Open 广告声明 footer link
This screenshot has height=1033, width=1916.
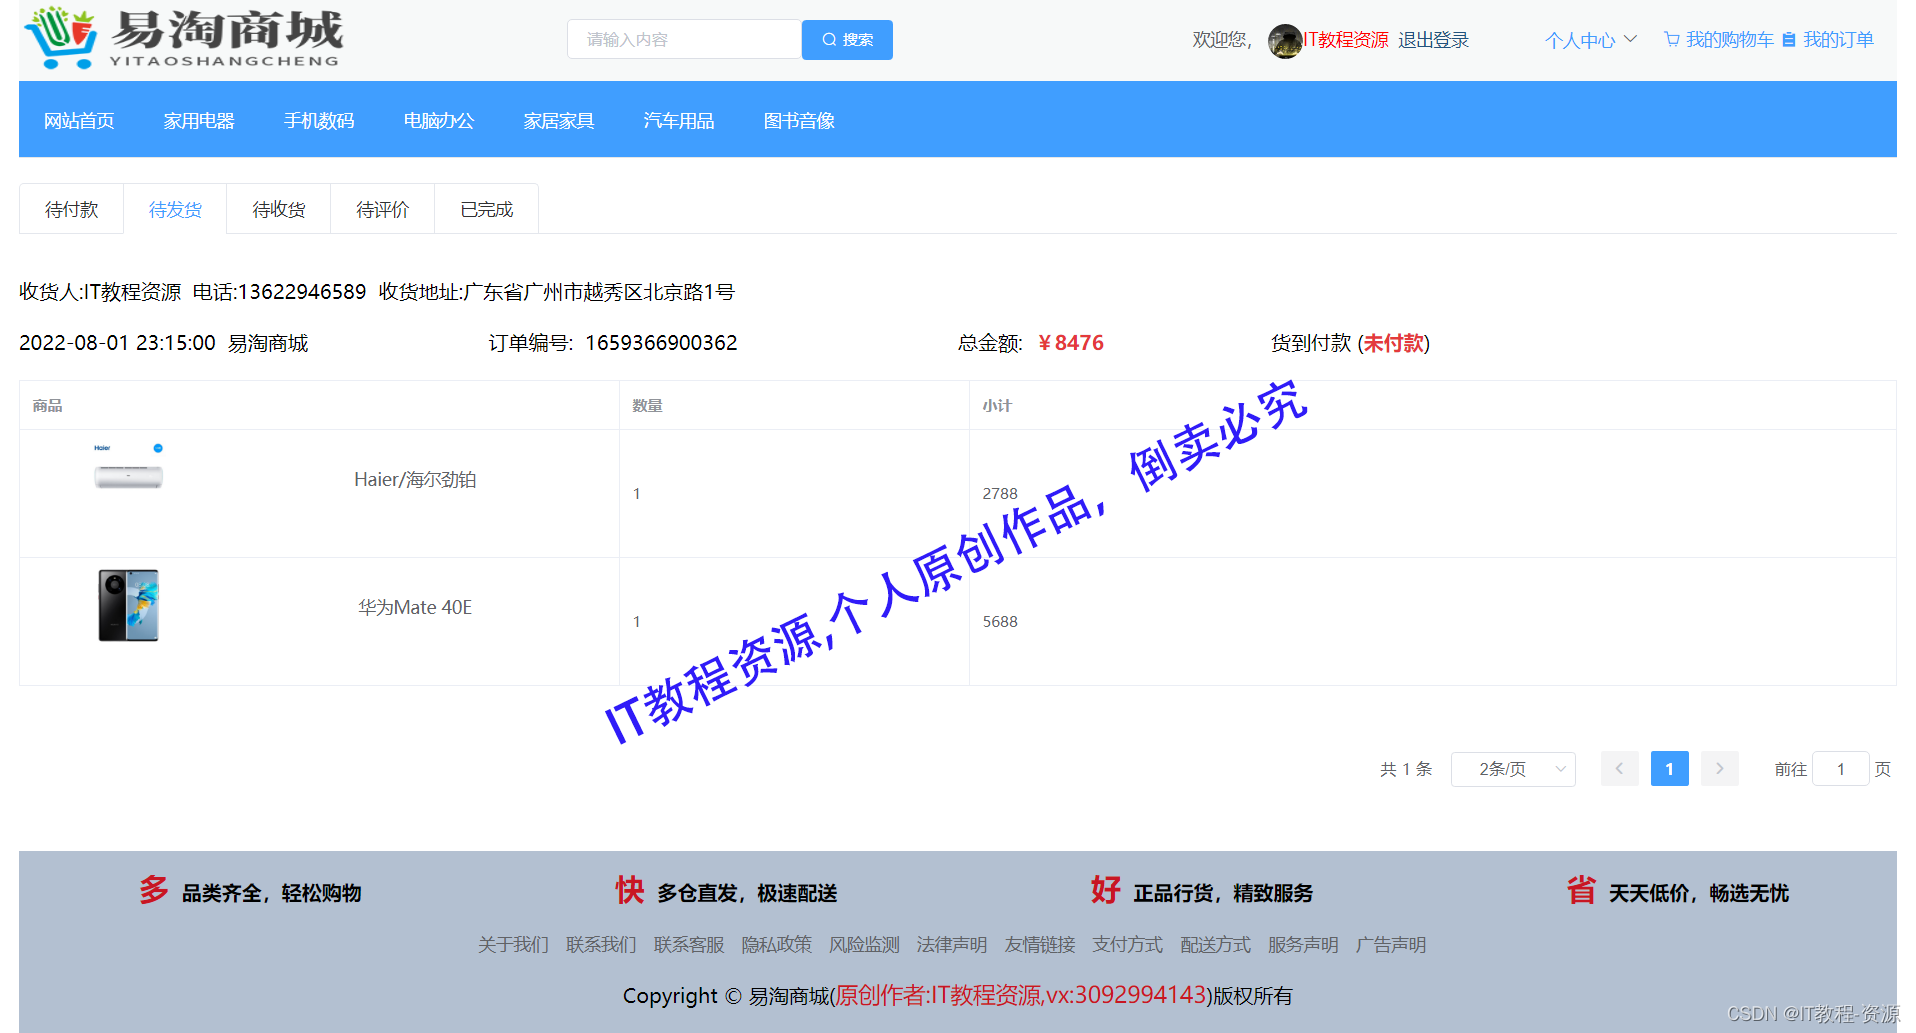click(x=1391, y=945)
